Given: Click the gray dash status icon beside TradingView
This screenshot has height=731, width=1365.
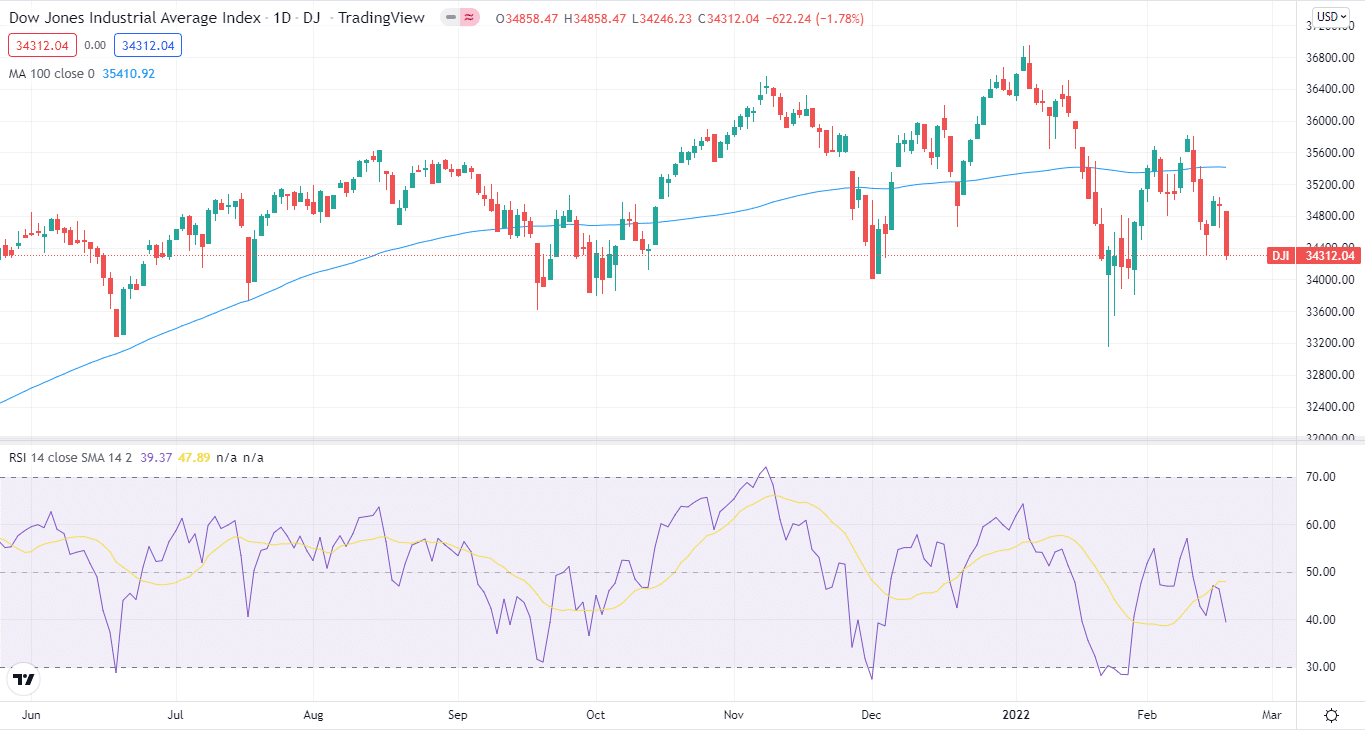Looking at the screenshot, I should (x=451, y=18).
